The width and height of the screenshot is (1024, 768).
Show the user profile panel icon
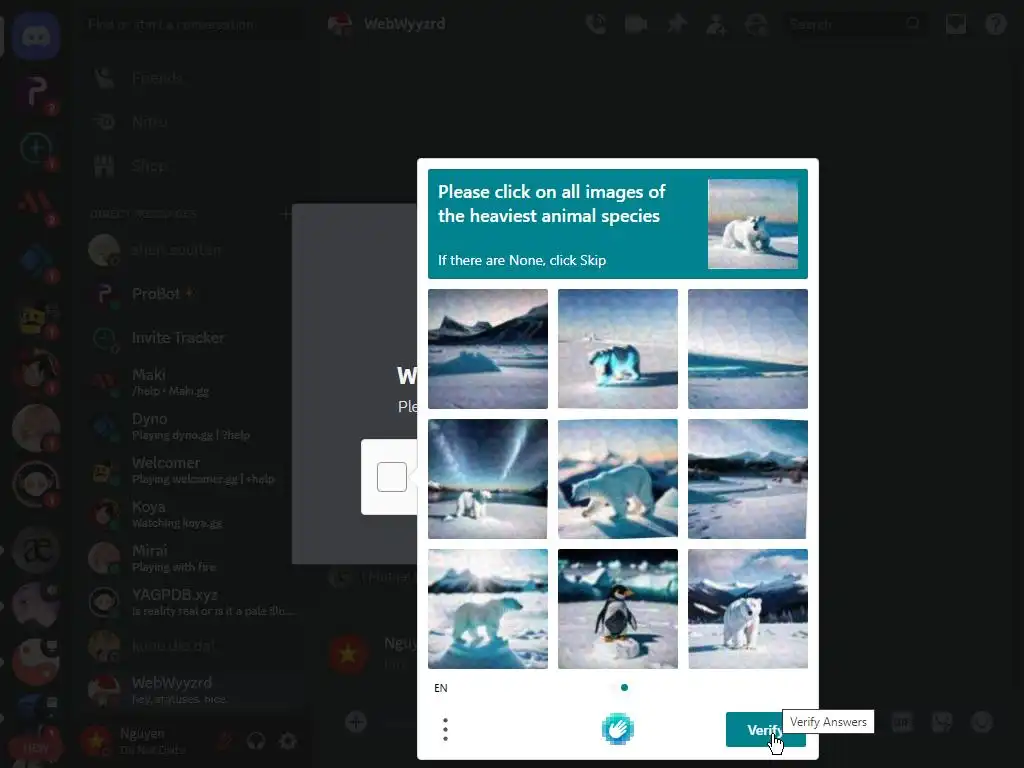pos(756,24)
